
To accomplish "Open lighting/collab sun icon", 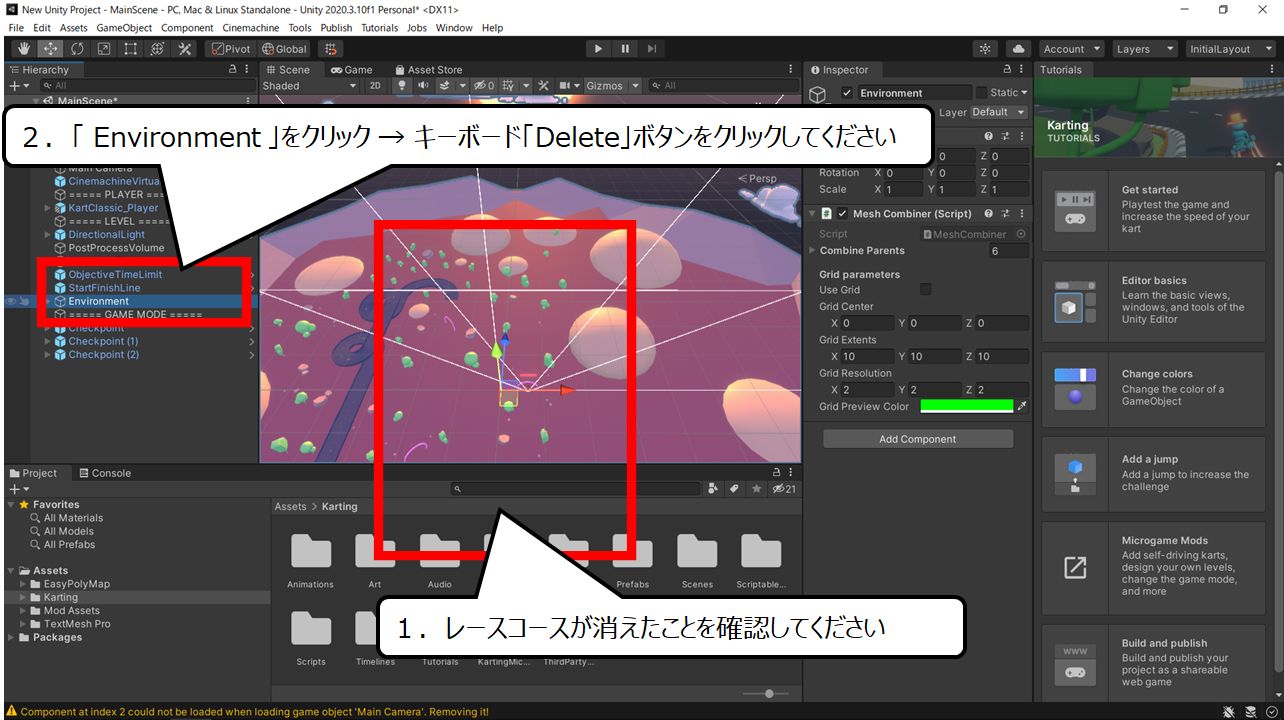I will (986, 49).
